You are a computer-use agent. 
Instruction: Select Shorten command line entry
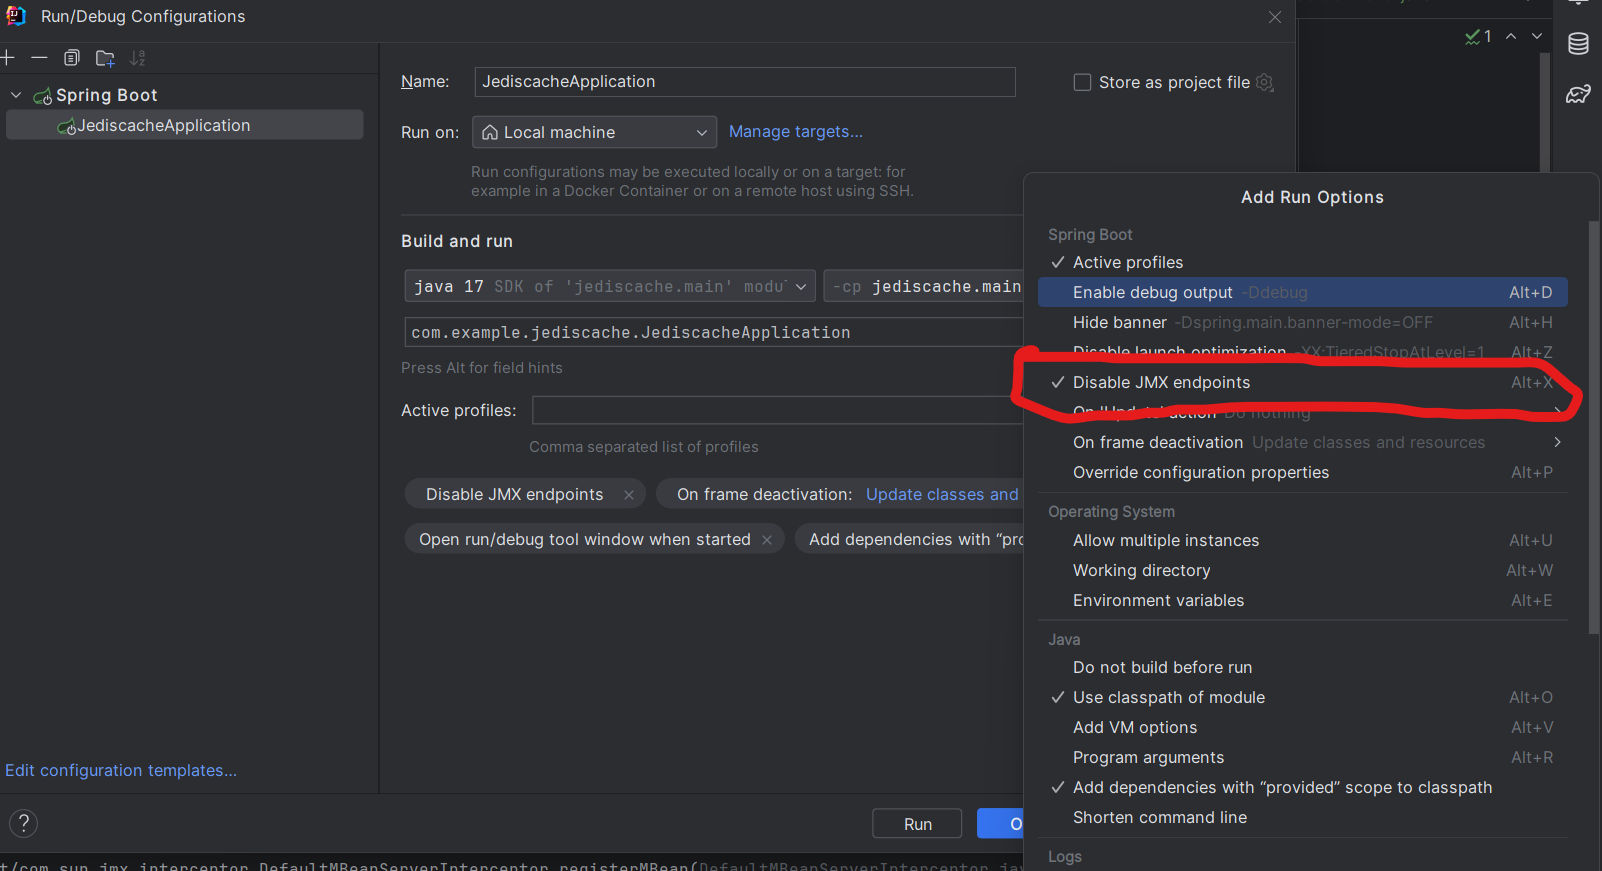(x=1302, y=817)
